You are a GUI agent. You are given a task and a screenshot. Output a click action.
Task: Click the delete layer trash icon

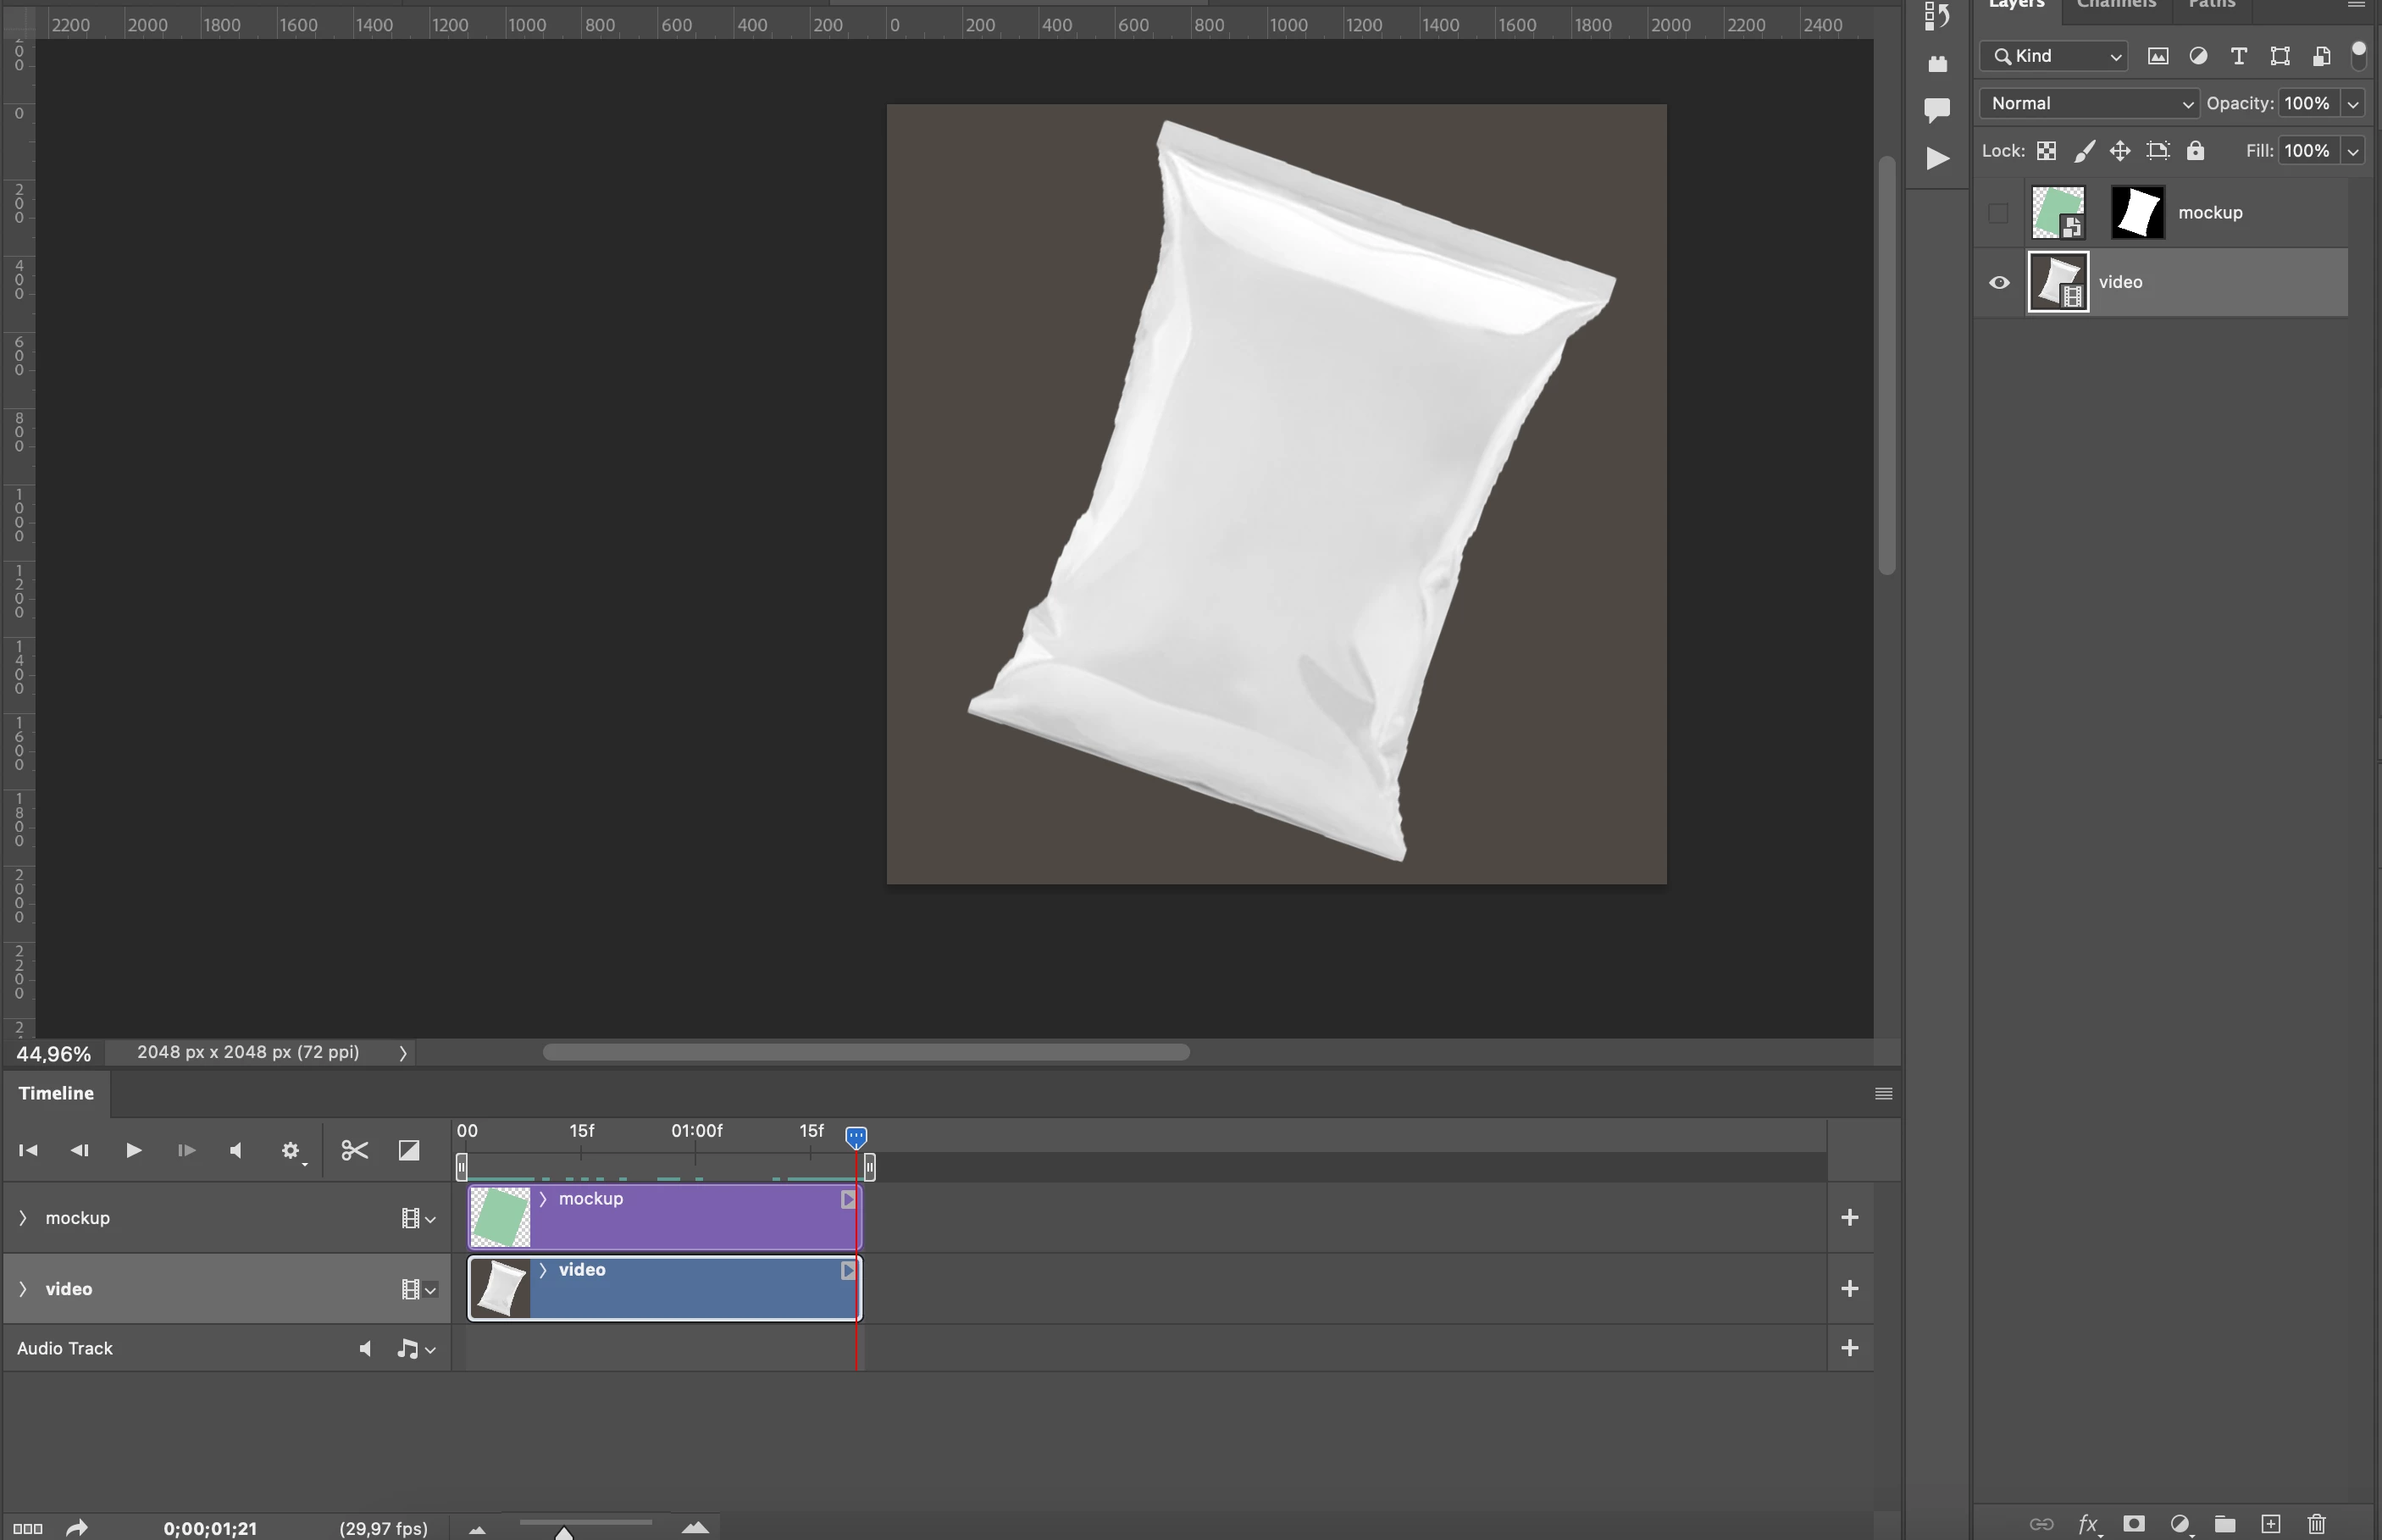tap(2316, 1524)
